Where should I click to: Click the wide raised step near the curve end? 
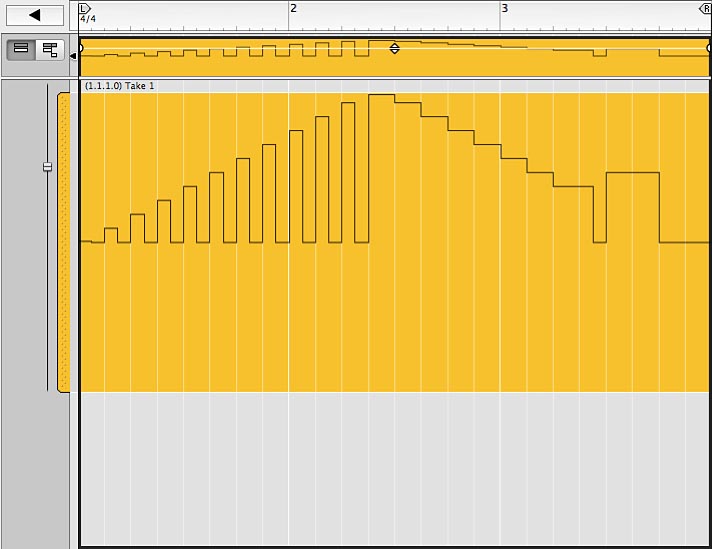point(632,174)
